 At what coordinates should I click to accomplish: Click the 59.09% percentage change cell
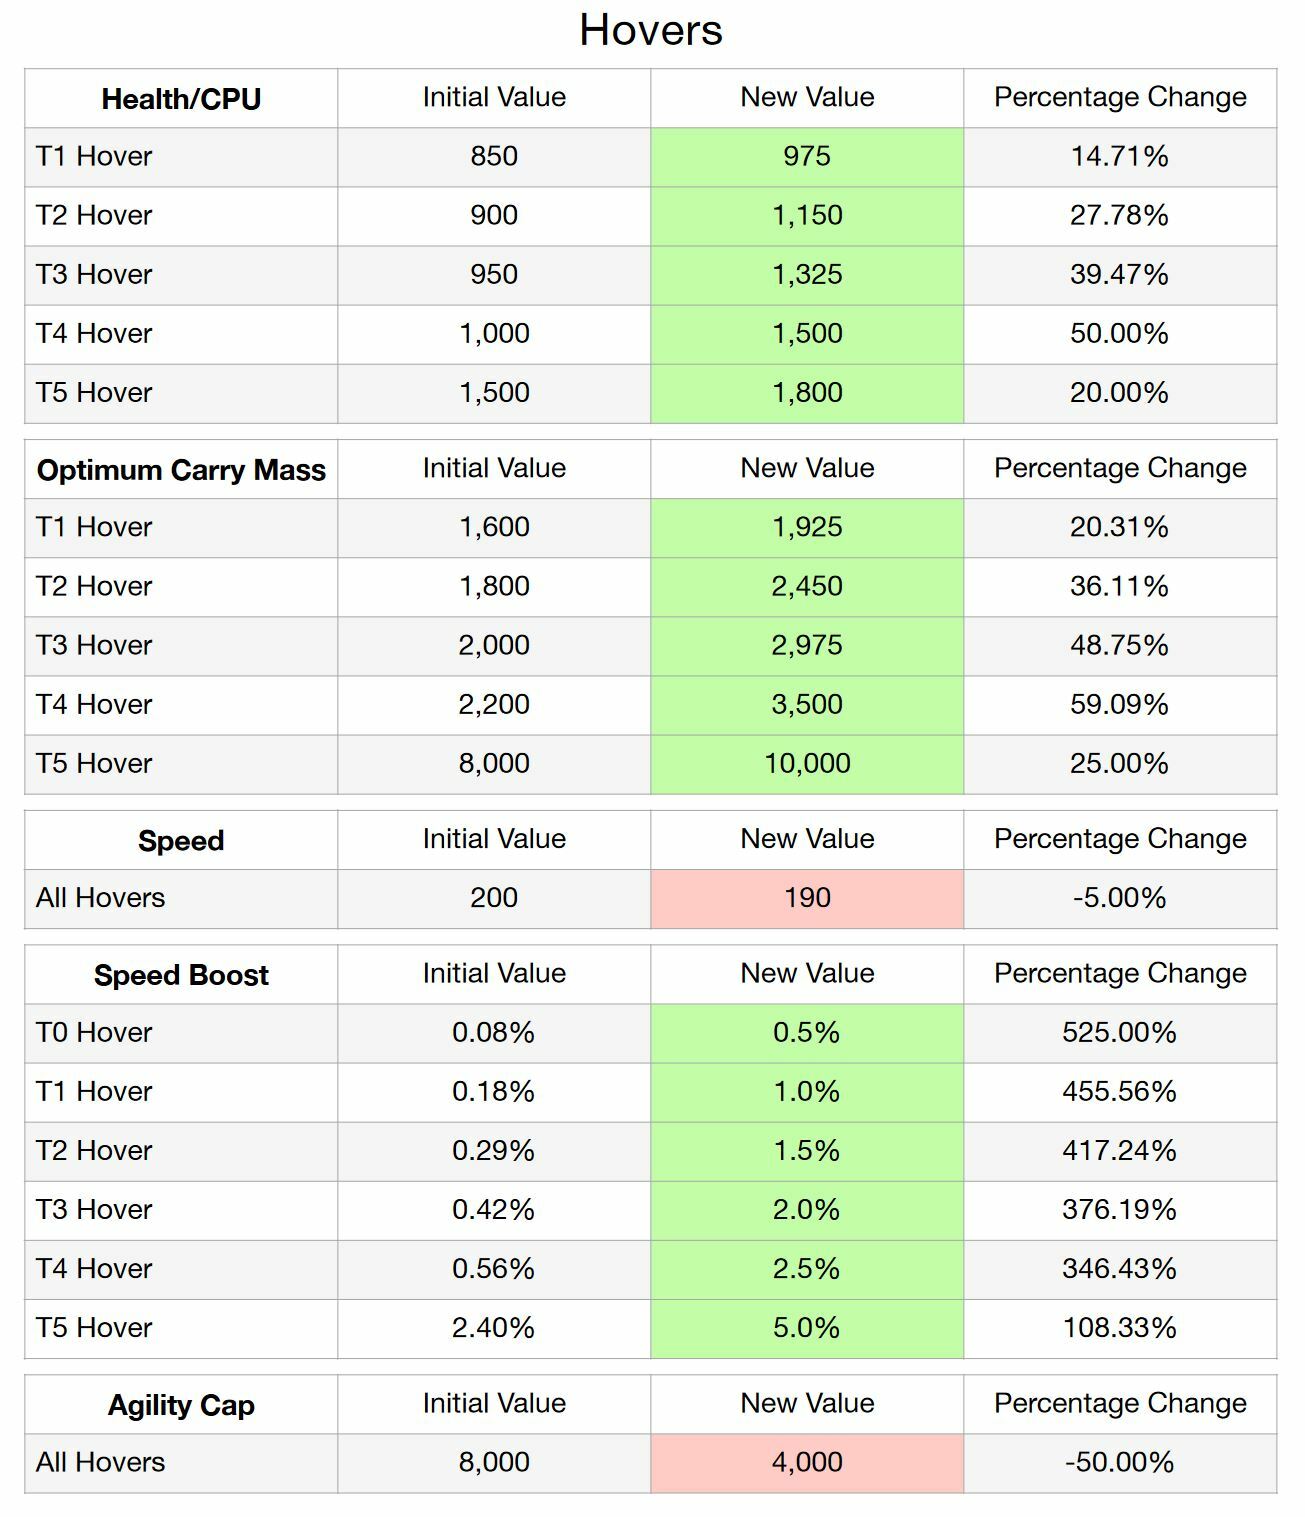coord(1119,705)
